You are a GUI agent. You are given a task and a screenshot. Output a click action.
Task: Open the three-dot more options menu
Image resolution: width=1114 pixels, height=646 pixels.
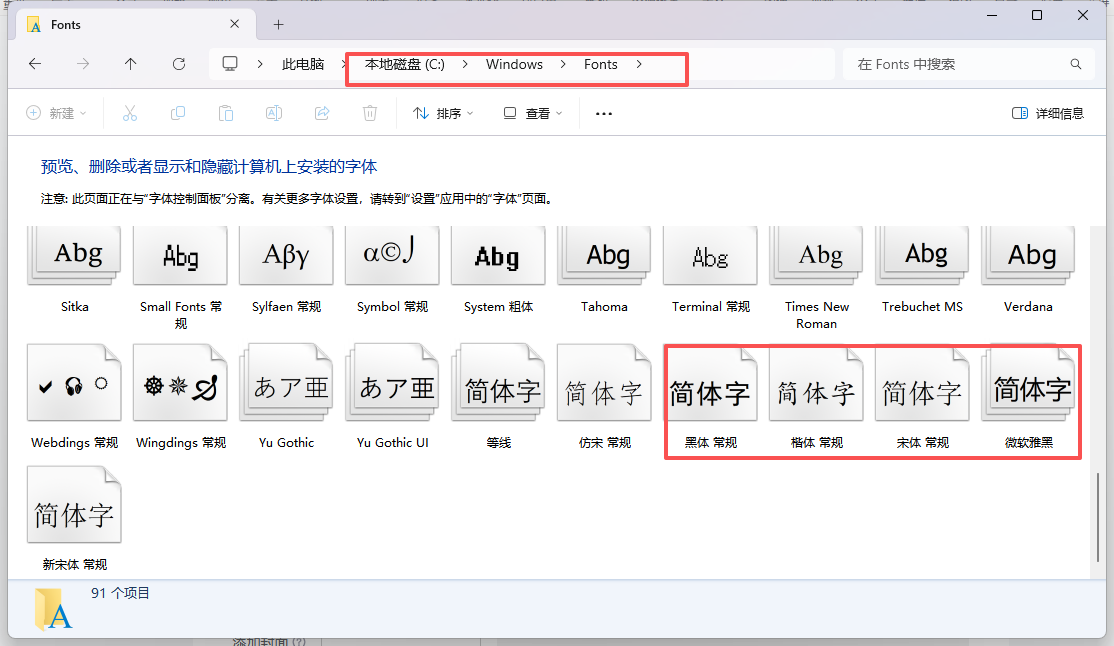604,113
